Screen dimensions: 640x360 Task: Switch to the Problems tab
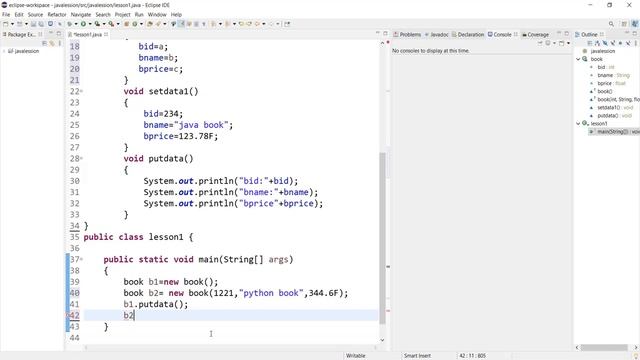click(407, 34)
